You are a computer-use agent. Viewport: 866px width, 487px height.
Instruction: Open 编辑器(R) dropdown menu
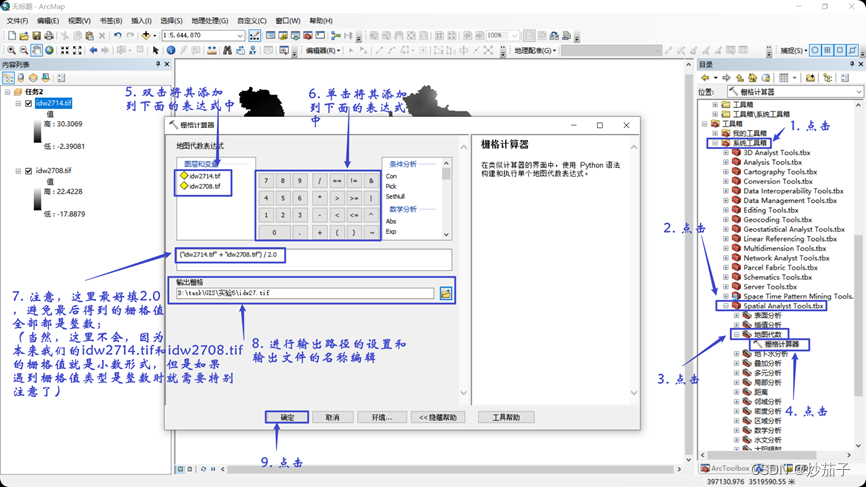point(323,50)
